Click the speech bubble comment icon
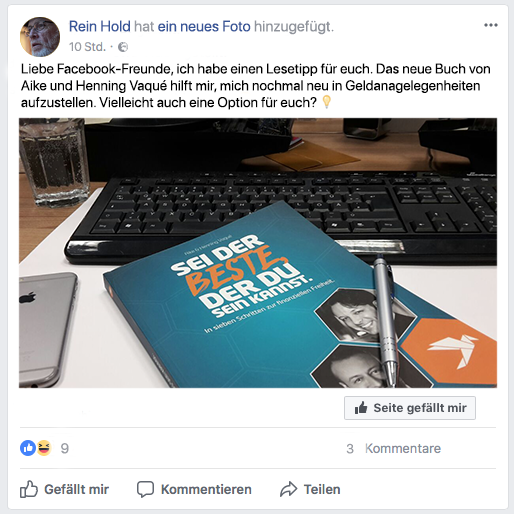This screenshot has width=514, height=514. [x=145, y=489]
